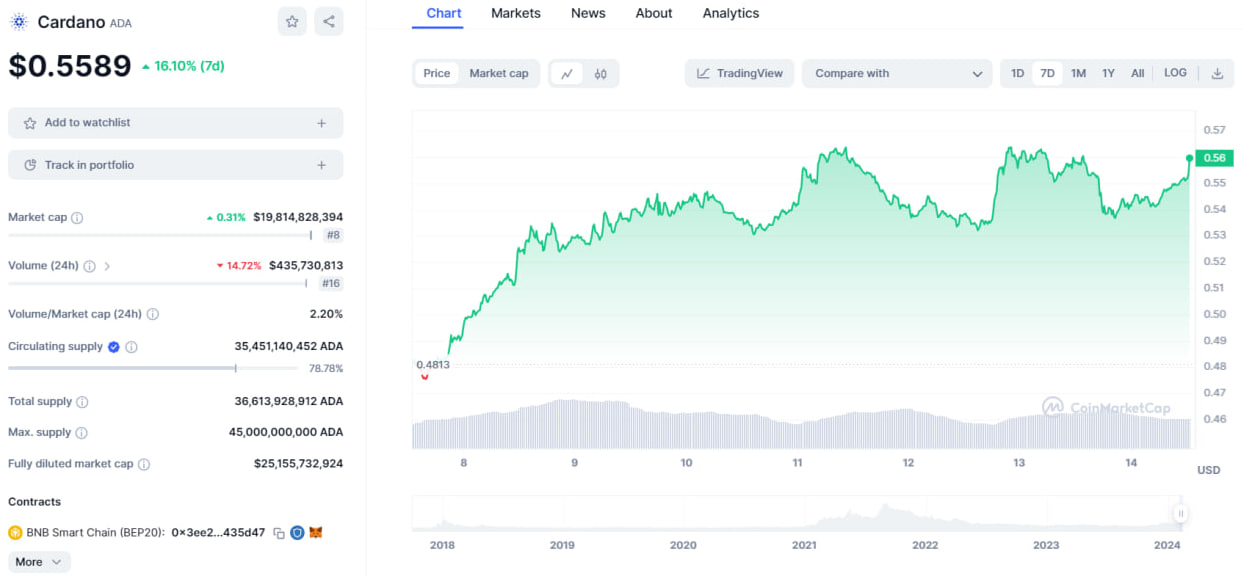Click the BNB Smart Chain logo icon
This screenshot has height=576, width=1243.
[15, 533]
